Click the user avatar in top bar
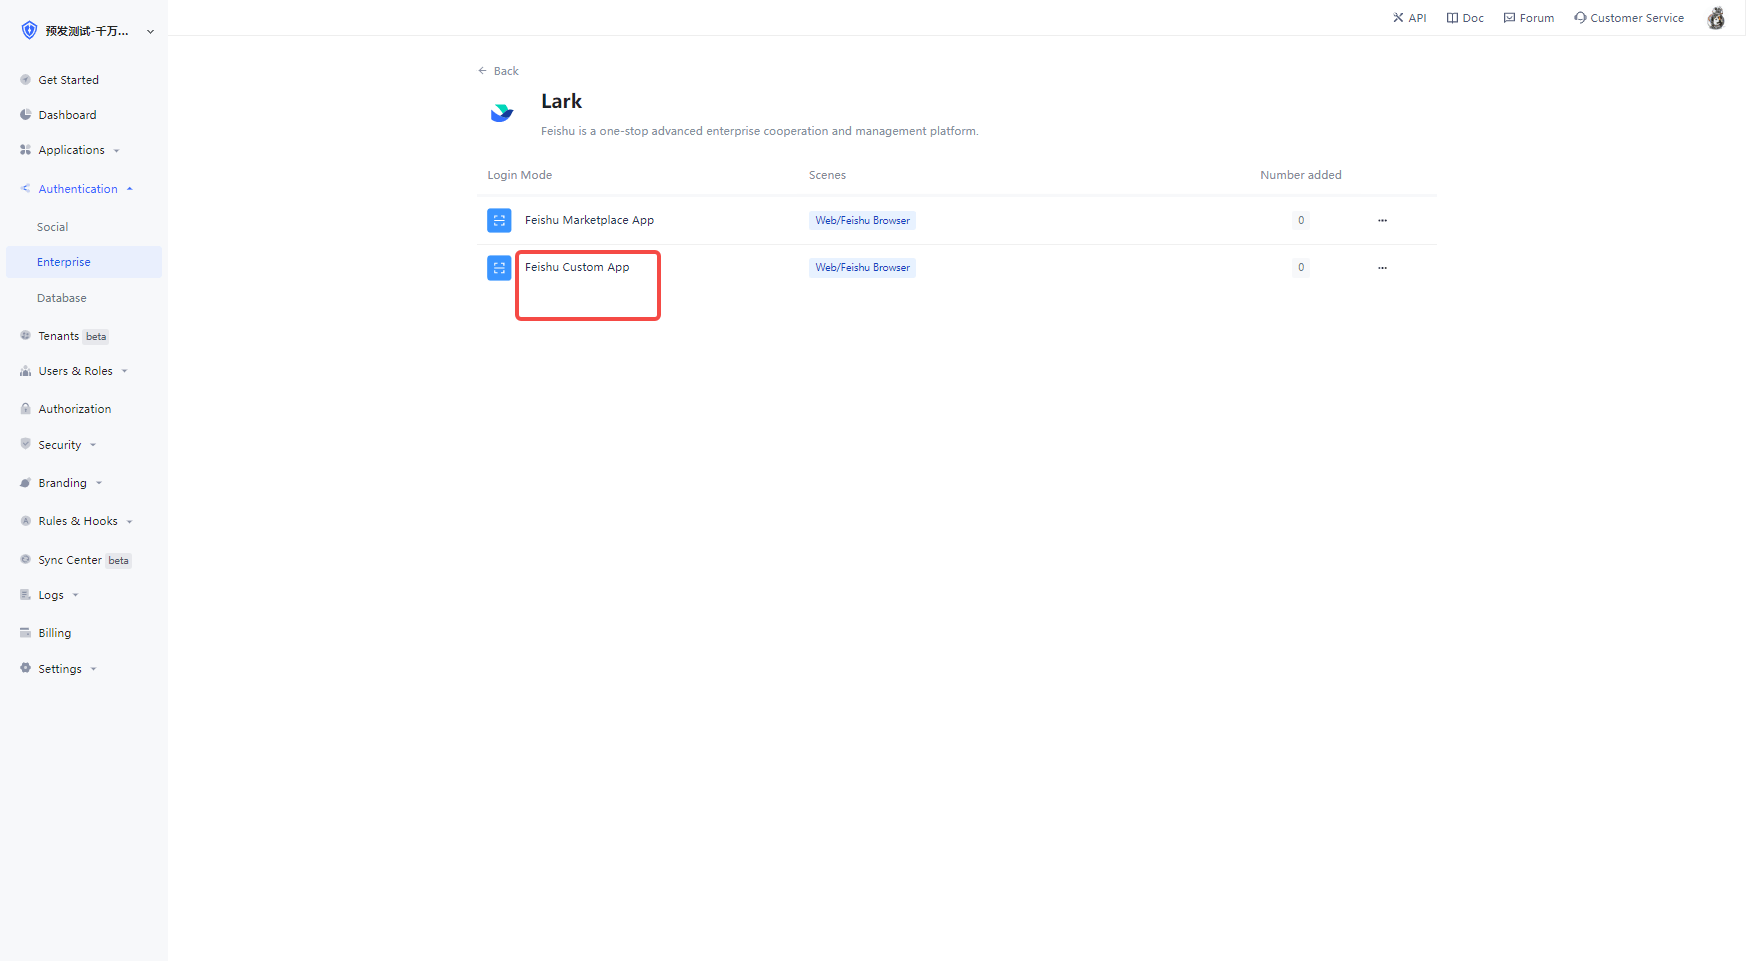This screenshot has height=961, width=1746. tap(1715, 18)
